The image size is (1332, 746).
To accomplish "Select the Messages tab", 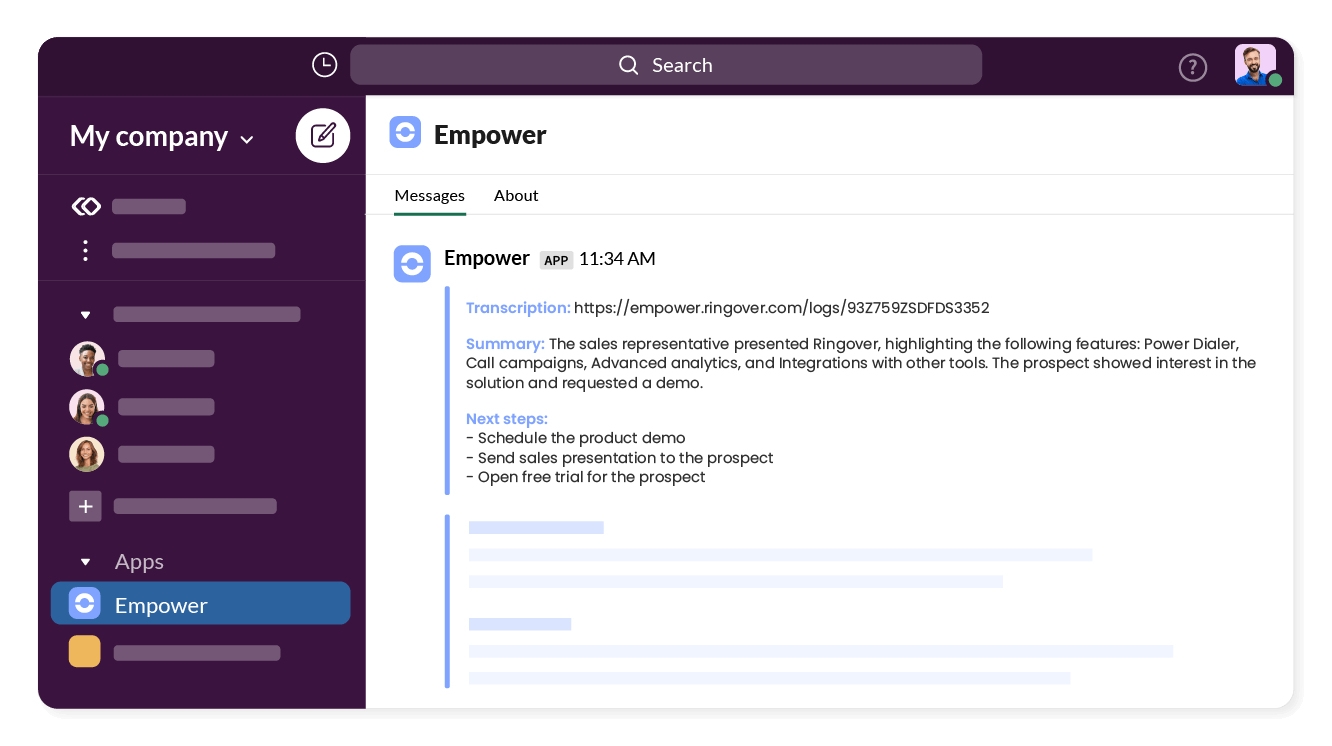I will (x=429, y=195).
